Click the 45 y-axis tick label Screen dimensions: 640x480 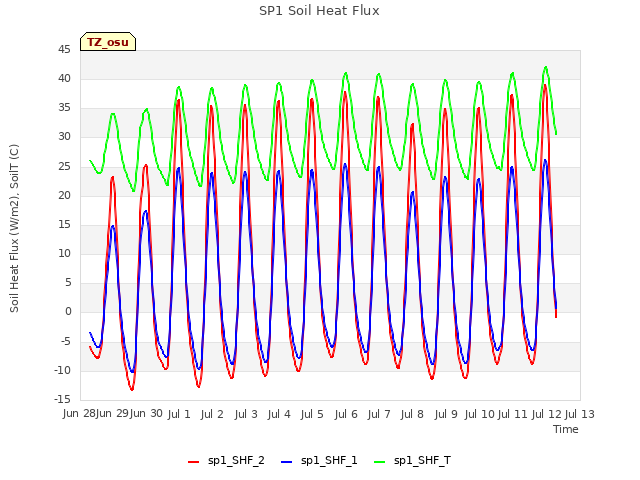[x=64, y=50]
